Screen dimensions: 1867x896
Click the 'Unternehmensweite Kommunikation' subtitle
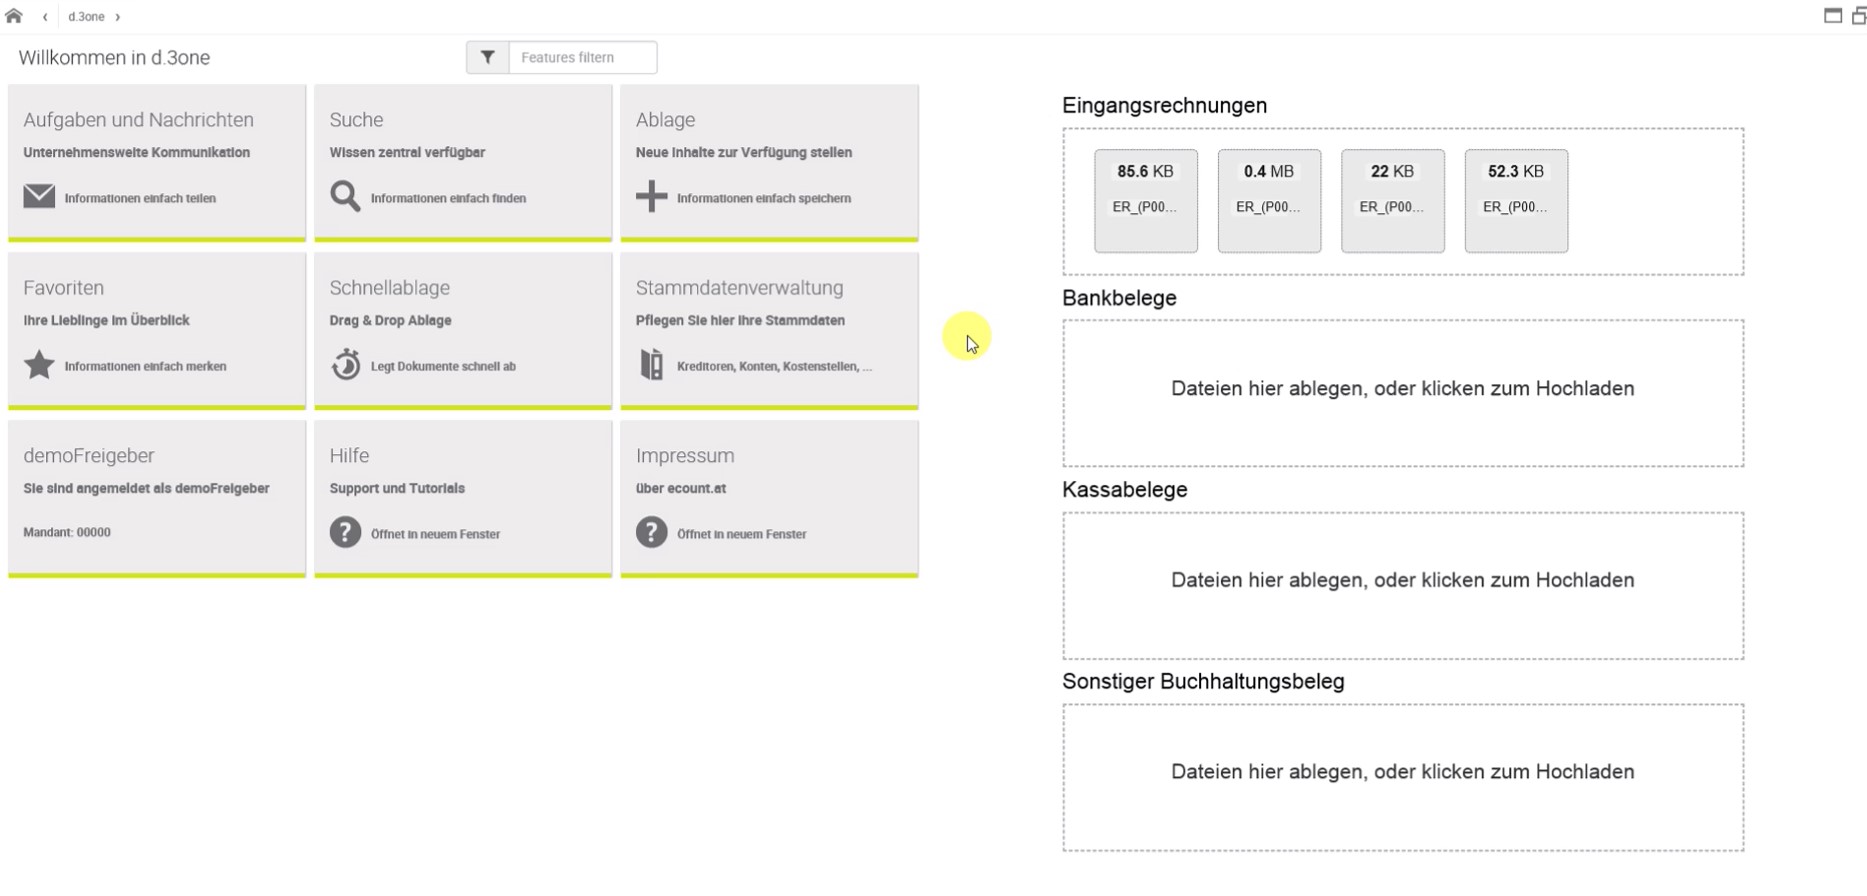136,152
